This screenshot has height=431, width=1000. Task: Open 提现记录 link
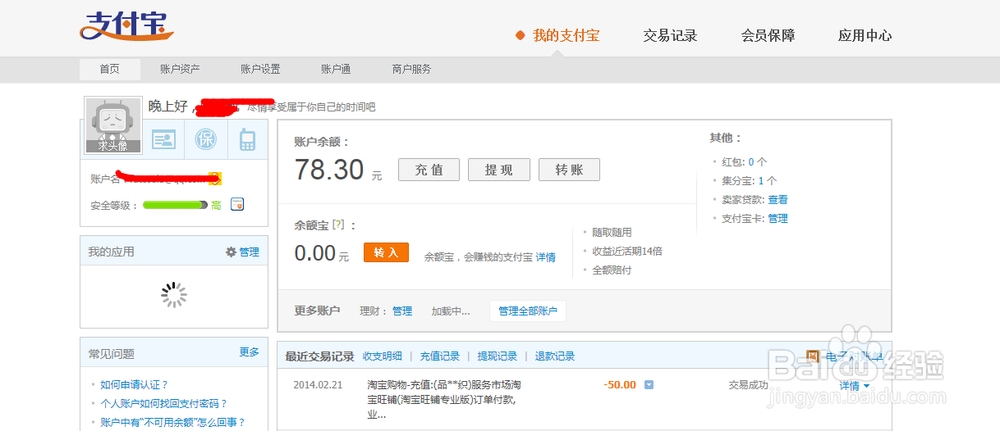pyautogui.click(x=497, y=356)
